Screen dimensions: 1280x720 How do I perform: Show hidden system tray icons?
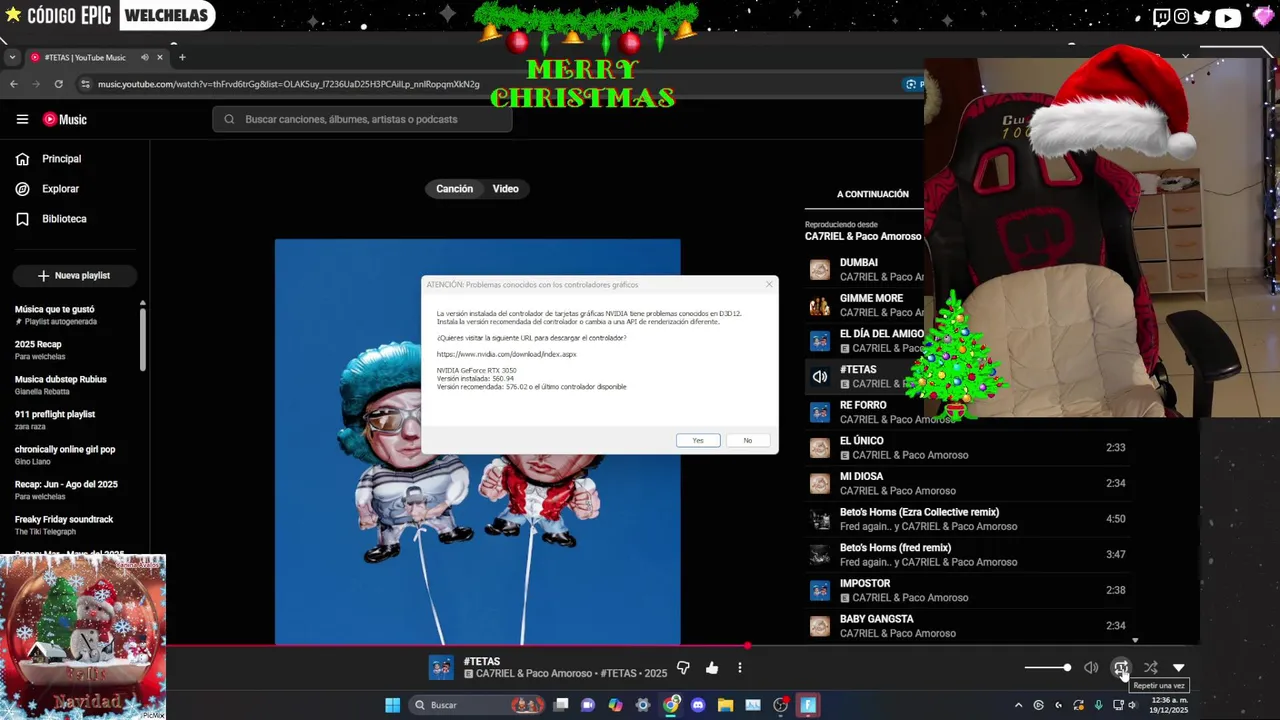tap(1018, 705)
